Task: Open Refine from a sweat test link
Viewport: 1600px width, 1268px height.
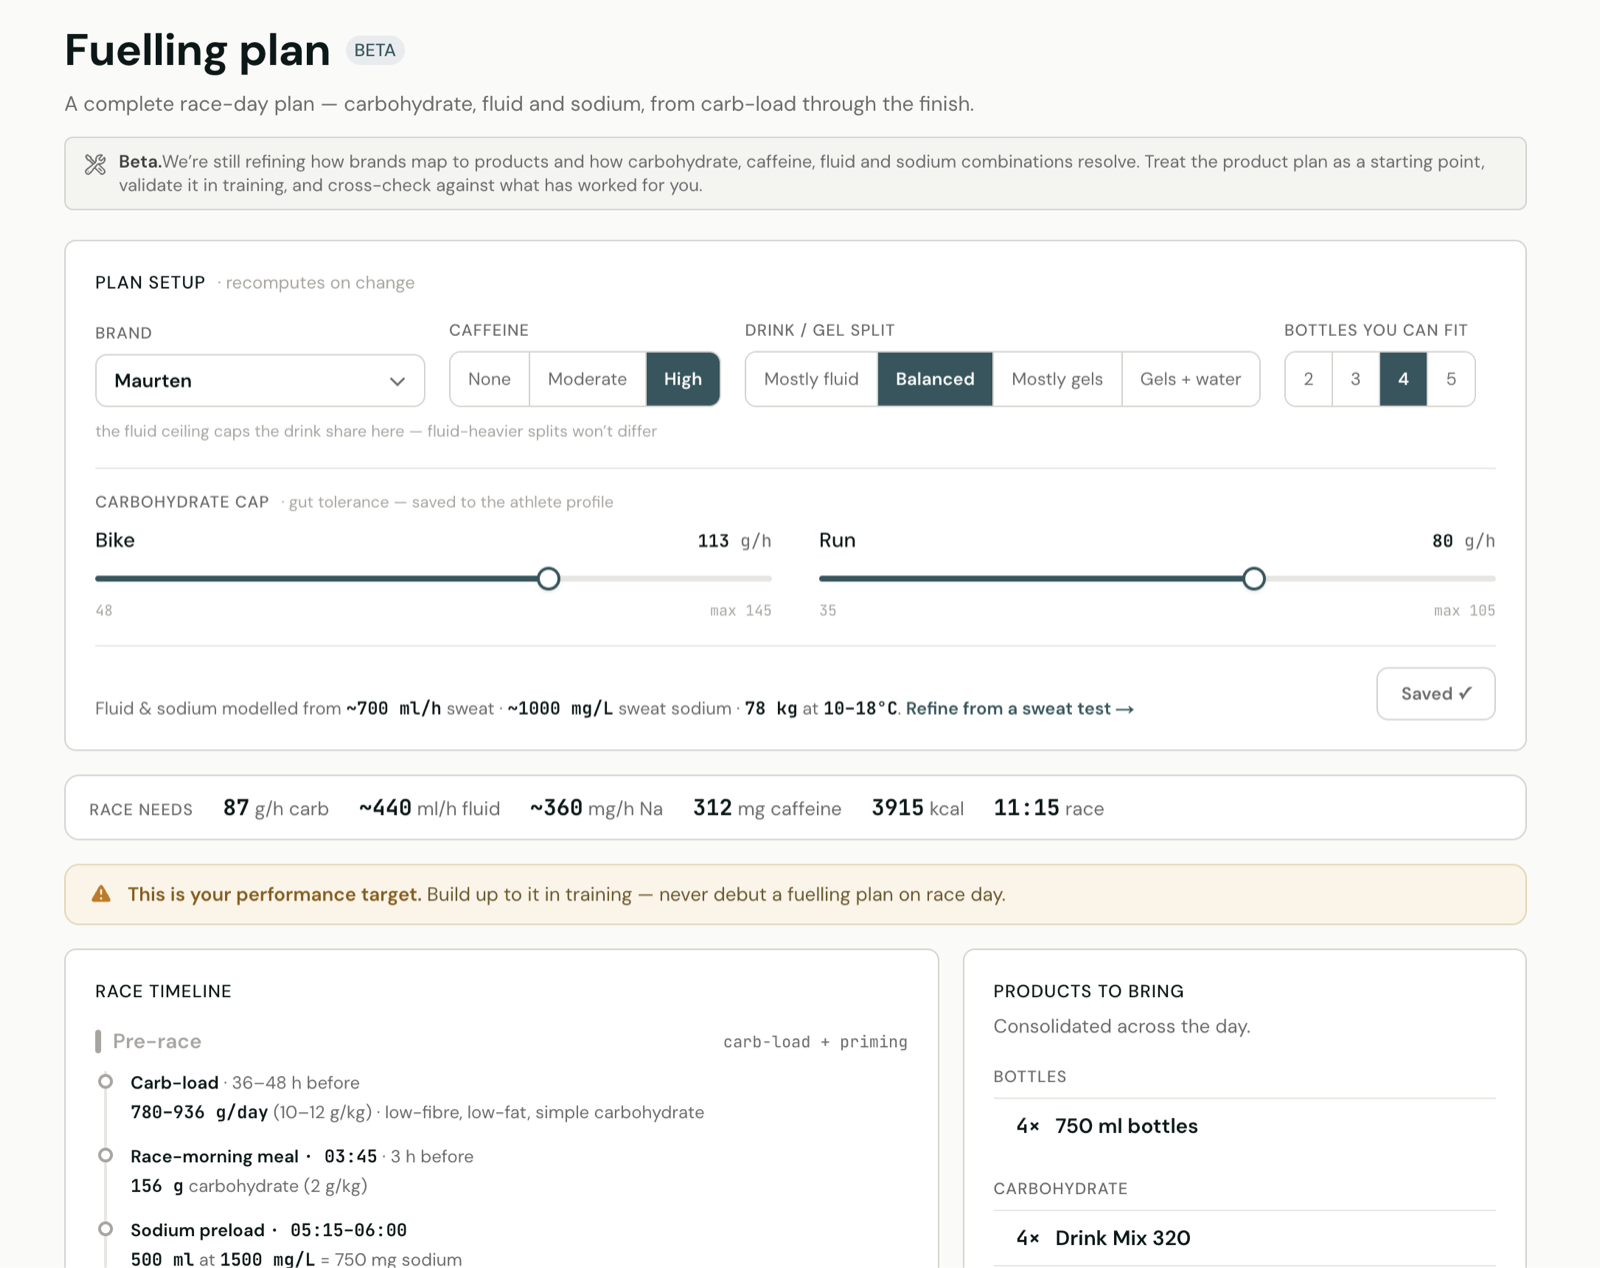Action: click(1019, 708)
